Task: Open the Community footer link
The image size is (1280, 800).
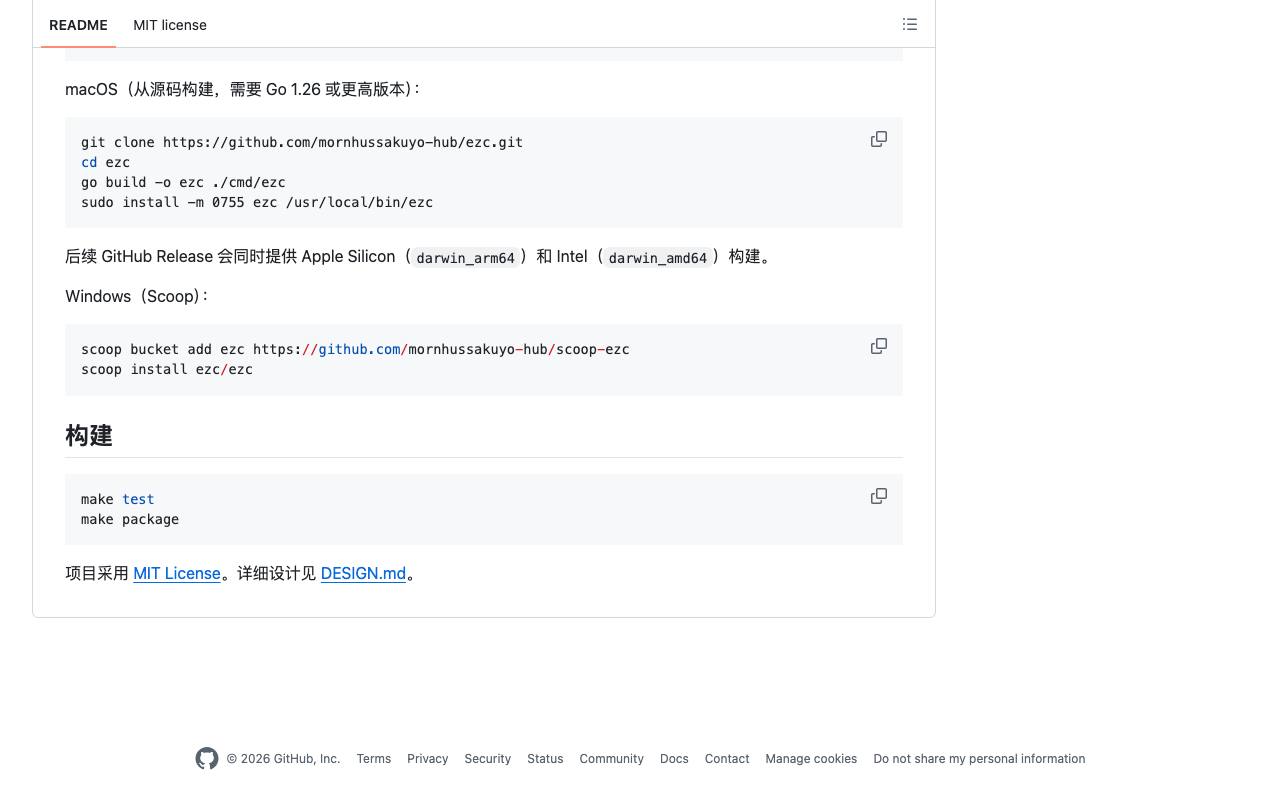Action: click(x=611, y=759)
